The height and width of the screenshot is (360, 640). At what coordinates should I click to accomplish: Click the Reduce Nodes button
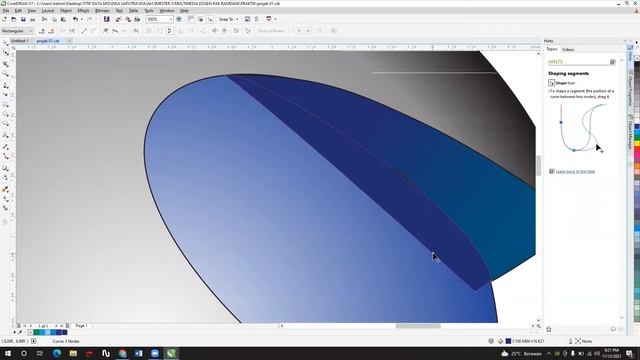click(x=271, y=31)
